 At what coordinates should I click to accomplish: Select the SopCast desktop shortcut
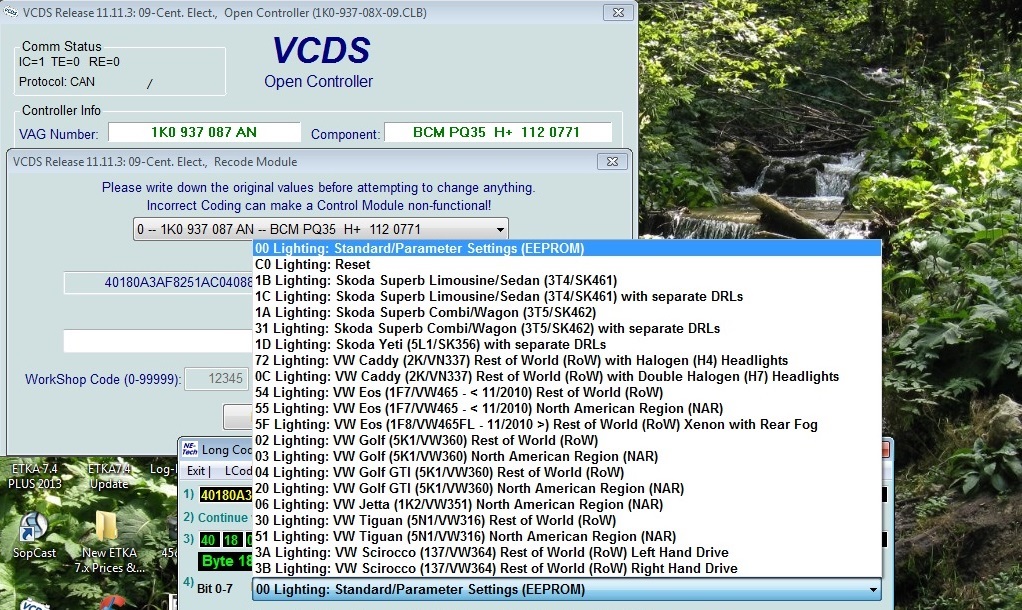point(33,536)
